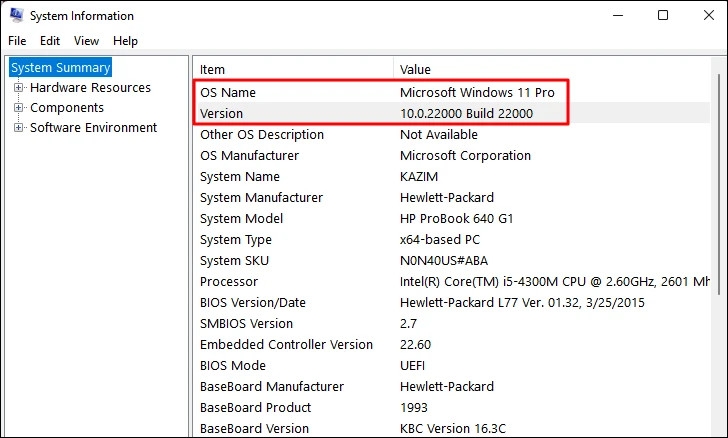Click the System Information app icon in title bar

[x=17, y=15]
